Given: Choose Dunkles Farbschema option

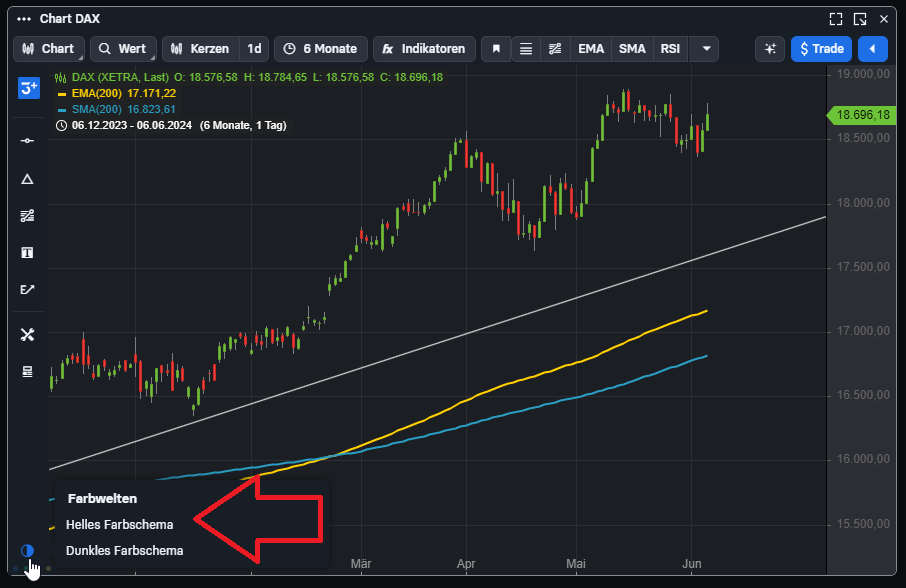Looking at the screenshot, I should coord(125,550).
